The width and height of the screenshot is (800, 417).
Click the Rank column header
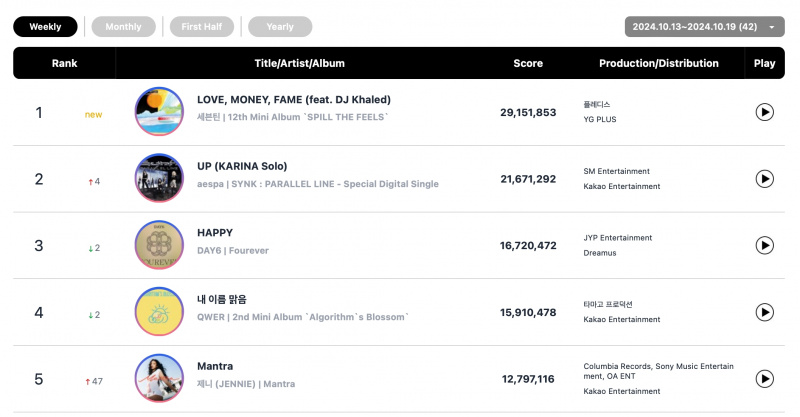click(x=64, y=63)
